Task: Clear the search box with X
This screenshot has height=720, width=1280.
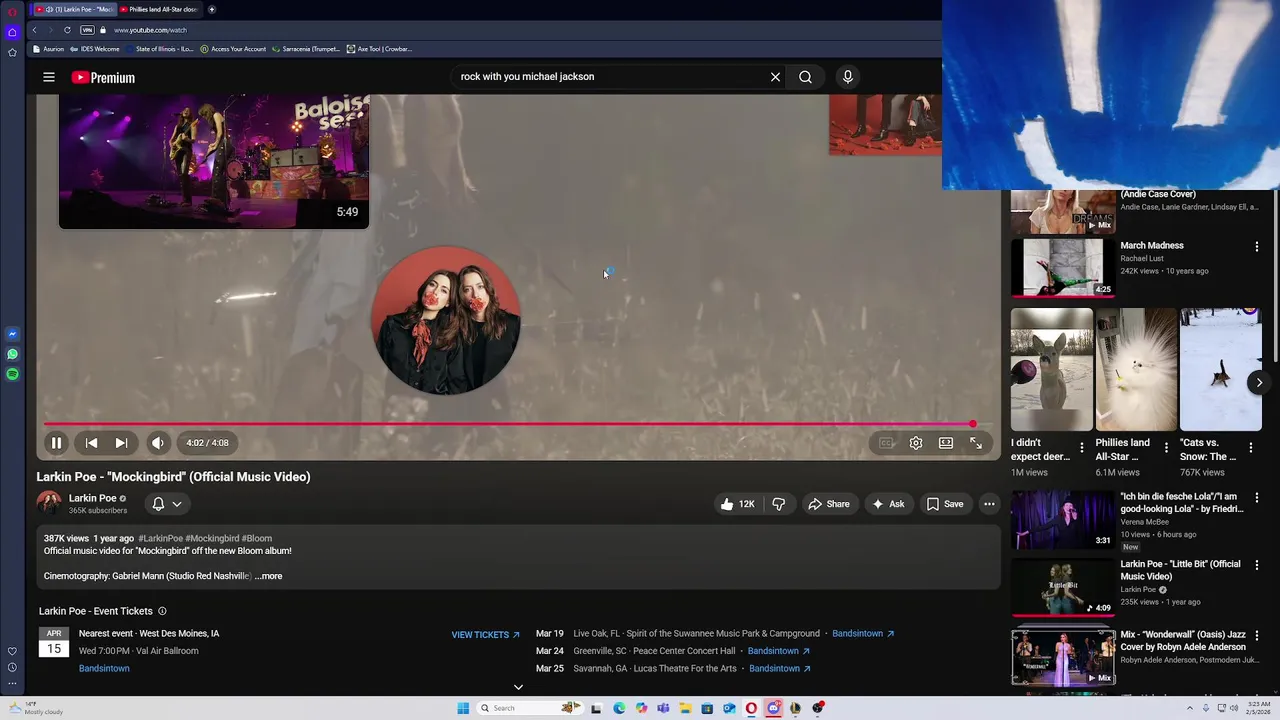Action: coord(775,77)
